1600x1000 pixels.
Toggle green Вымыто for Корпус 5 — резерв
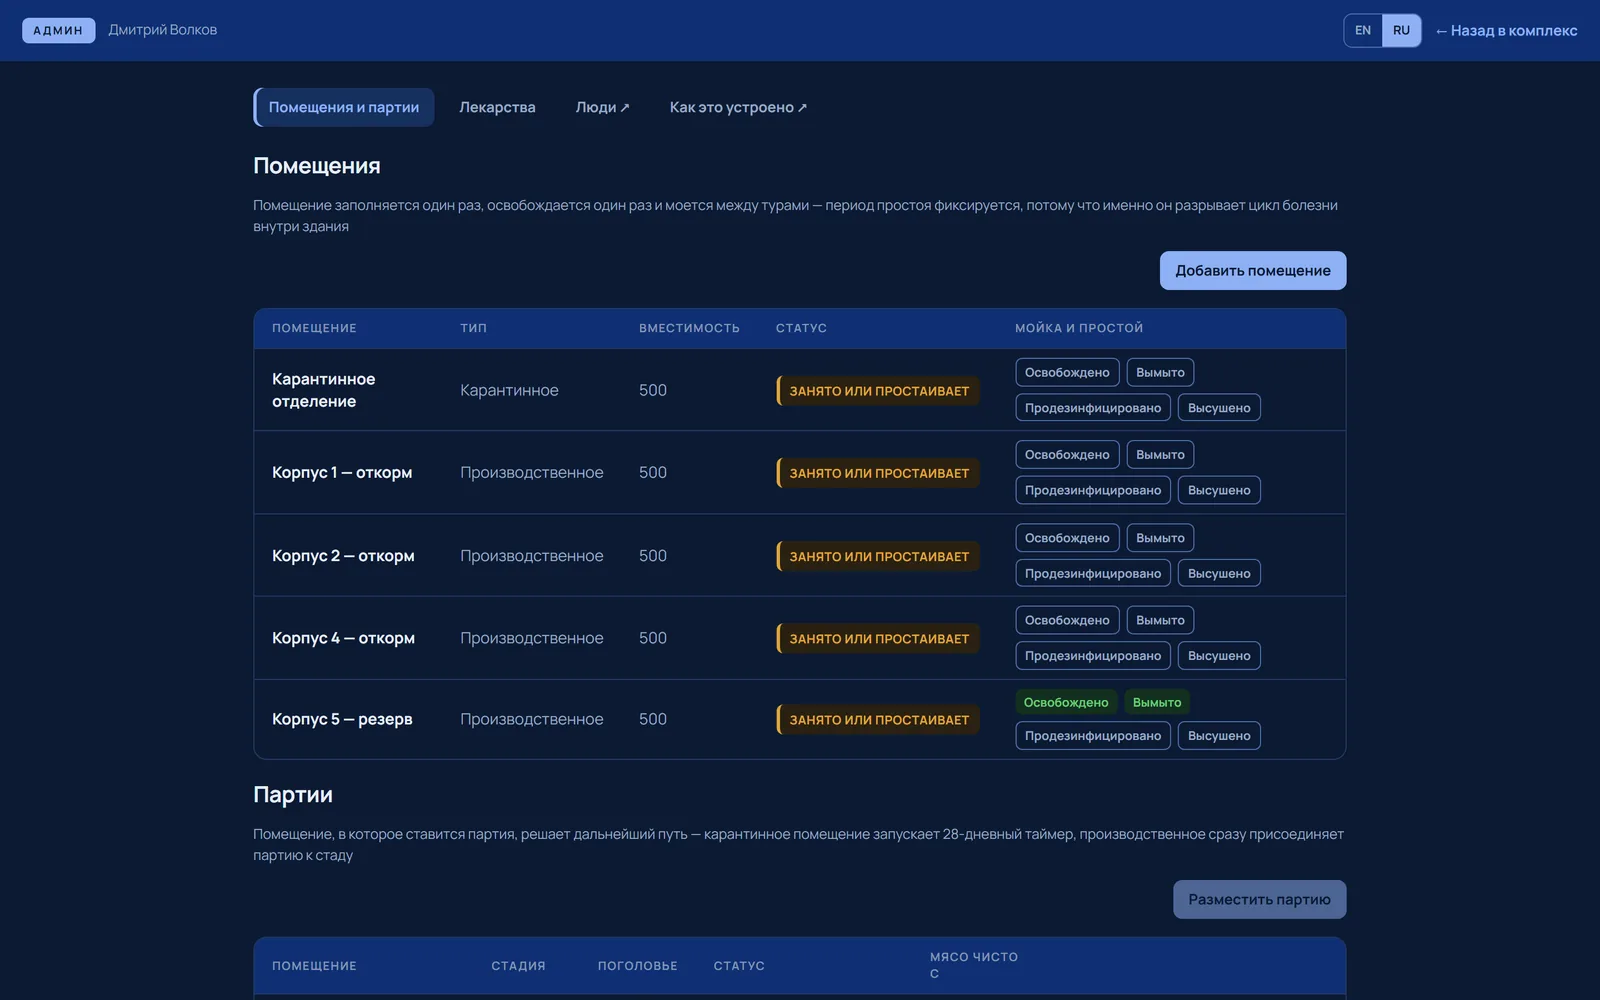click(1157, 702)
